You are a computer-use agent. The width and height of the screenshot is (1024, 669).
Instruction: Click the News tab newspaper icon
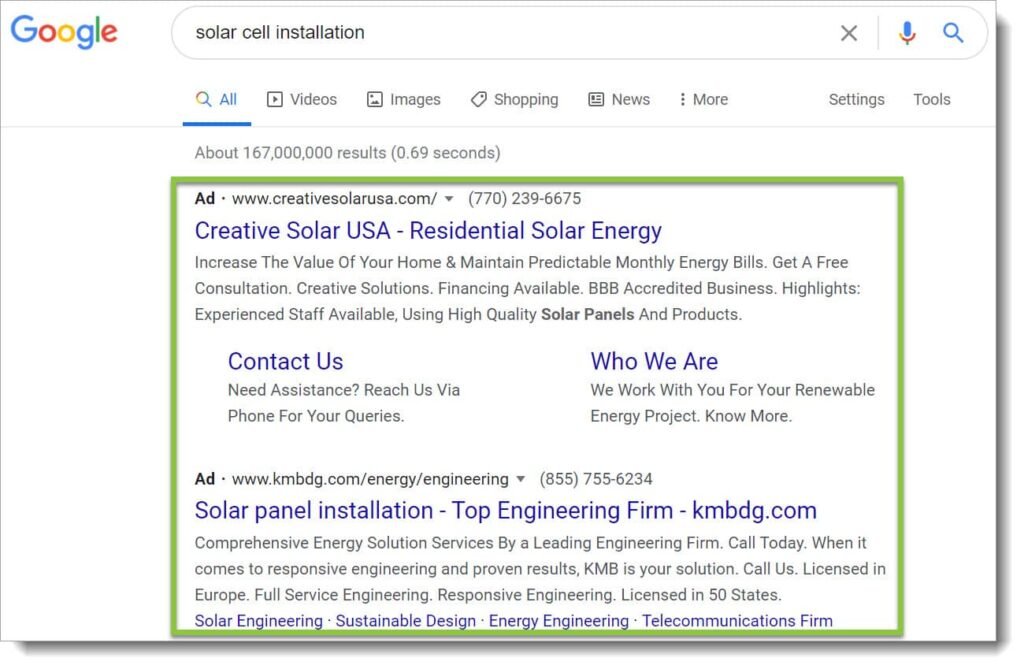point(596,99)
